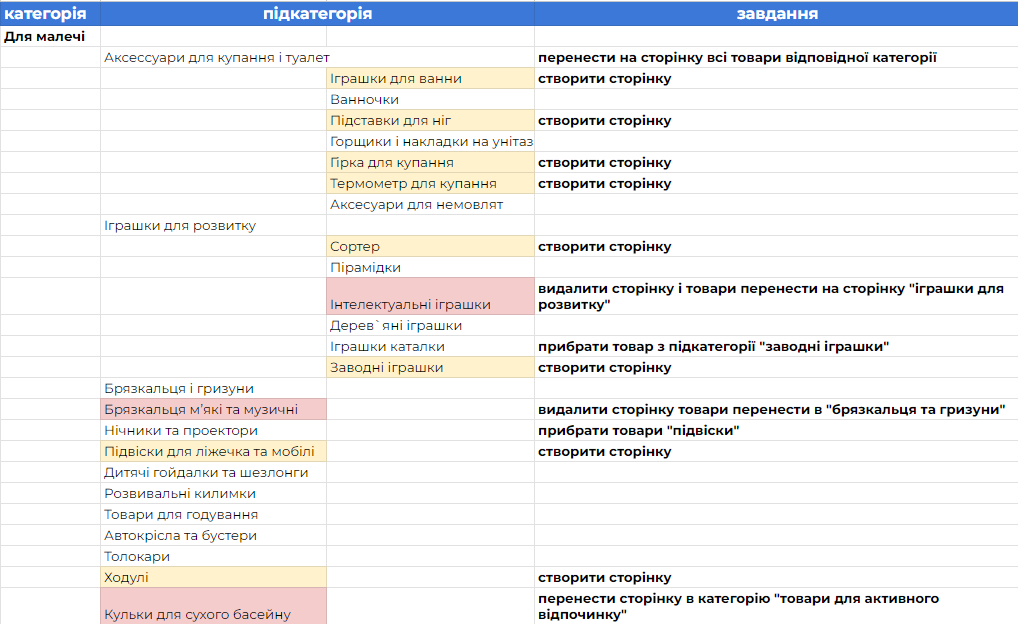Image resolution: width=1018 pixels, height=624 pixels.
Task: Click the yellow "Сортер" cell
Action: pos(430,246)
